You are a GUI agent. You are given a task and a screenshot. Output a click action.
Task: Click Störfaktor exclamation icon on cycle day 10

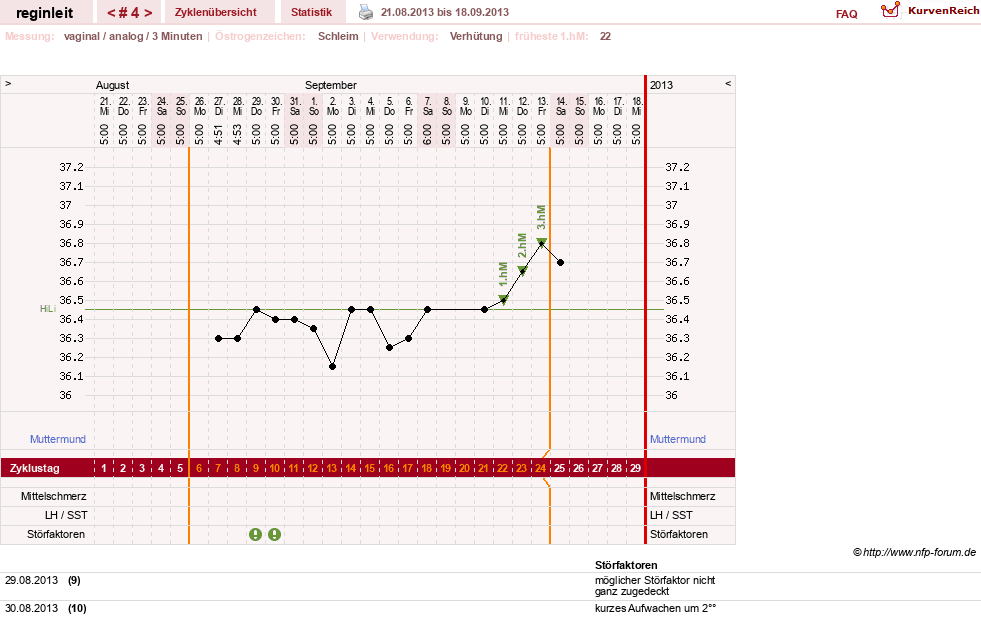(275, 534)
